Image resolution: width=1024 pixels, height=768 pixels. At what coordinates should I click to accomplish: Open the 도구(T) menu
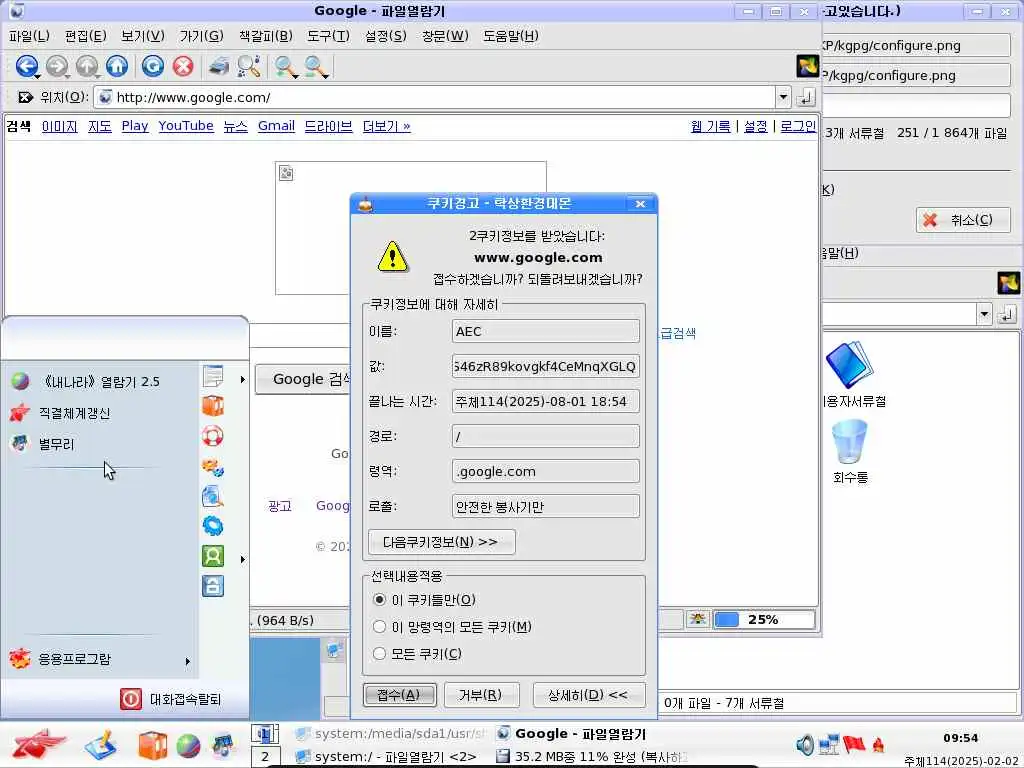pos(328,36)
